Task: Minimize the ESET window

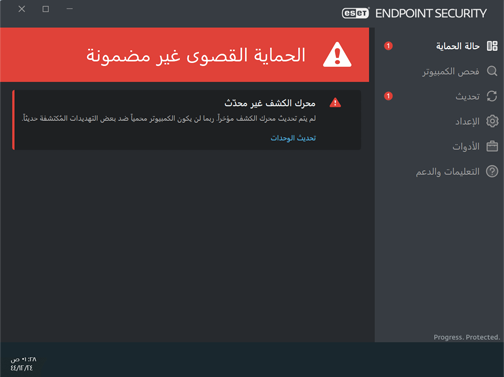Action: [x=69, y=9]
